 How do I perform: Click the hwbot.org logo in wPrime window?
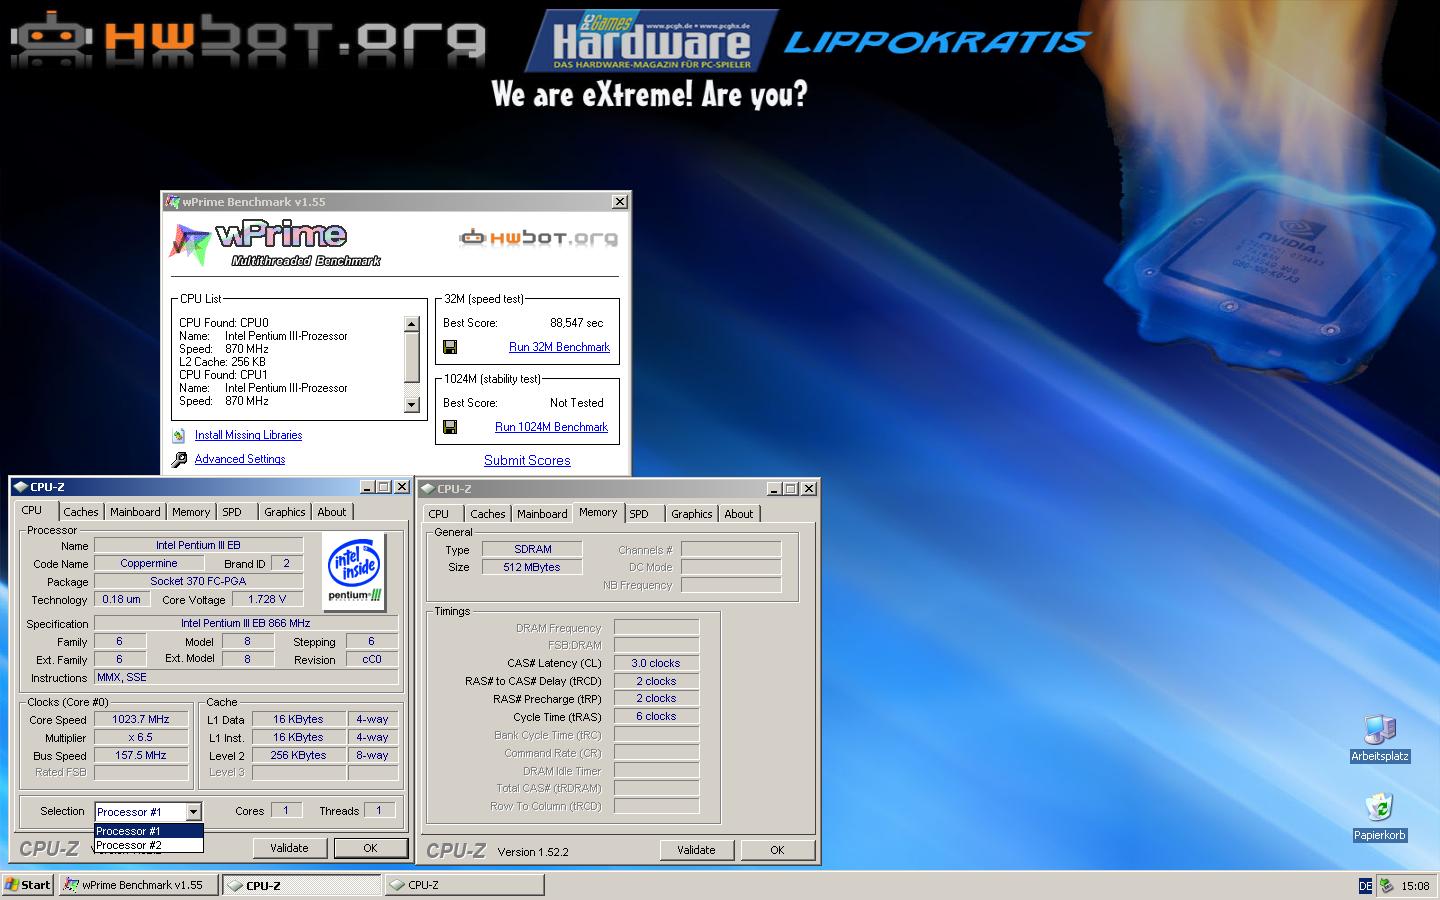[x=538, y=237]
